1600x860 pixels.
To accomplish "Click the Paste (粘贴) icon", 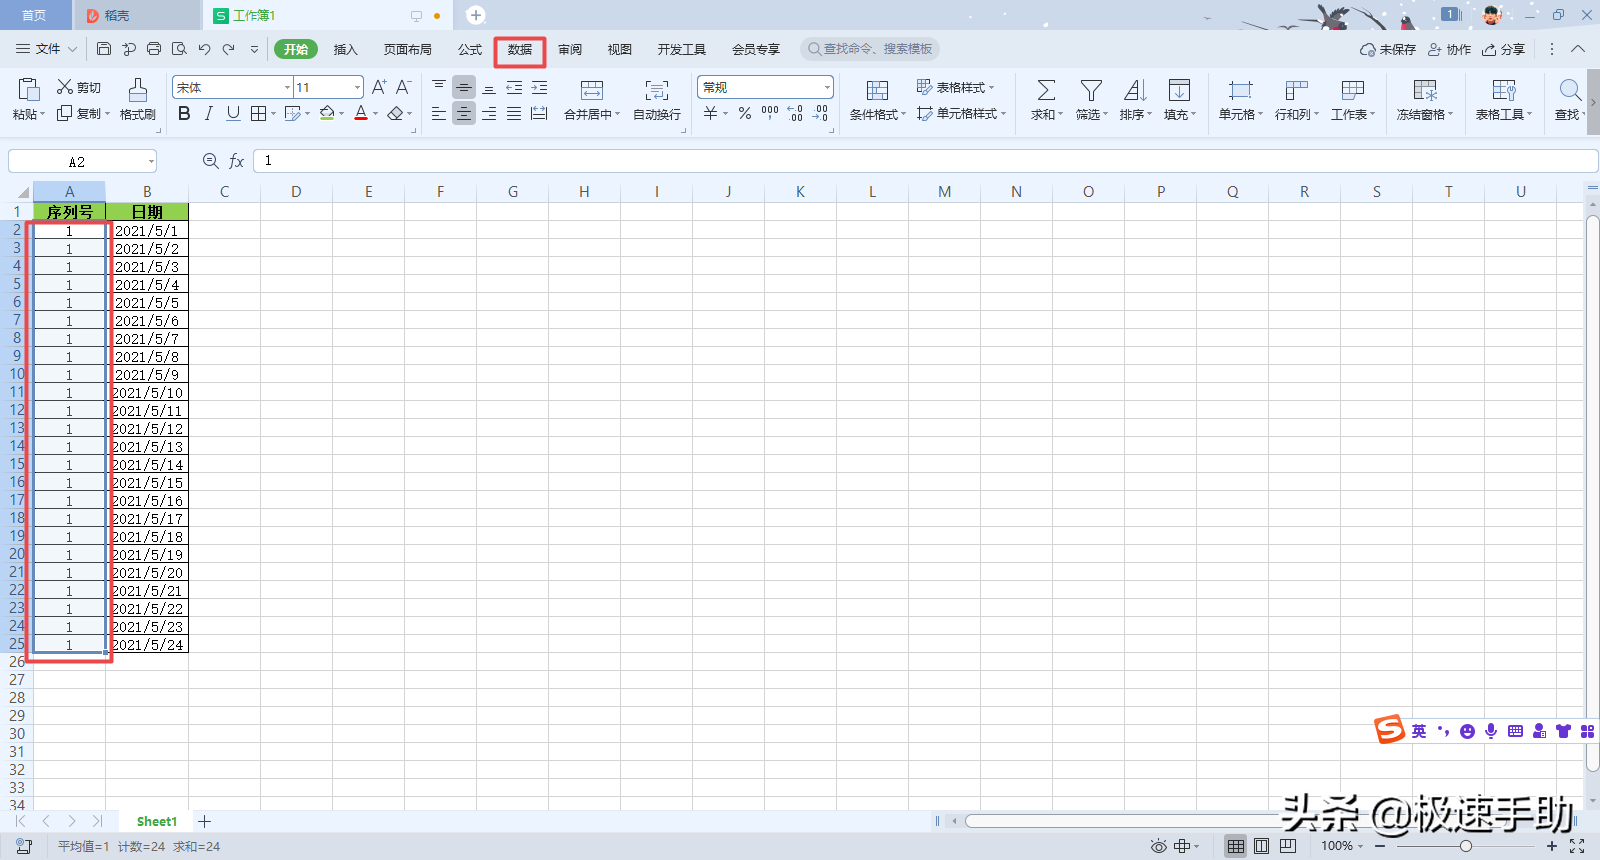I will point(29,89).
